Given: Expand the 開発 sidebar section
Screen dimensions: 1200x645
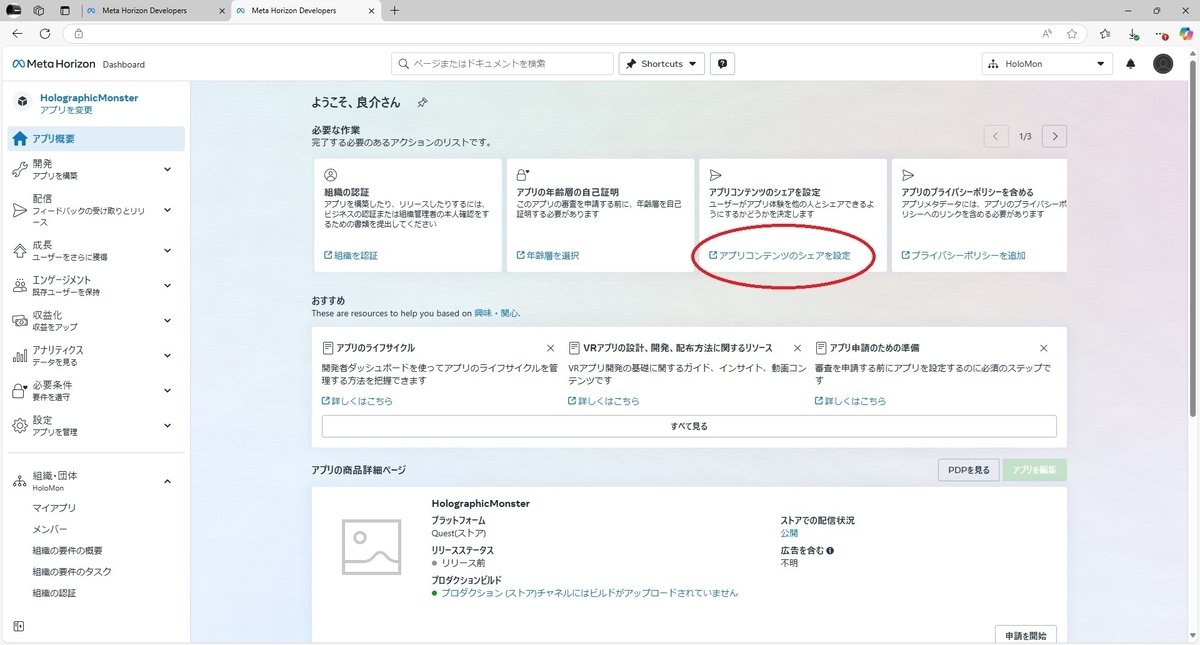Looking at the screenshot, I should pos(167,169).
